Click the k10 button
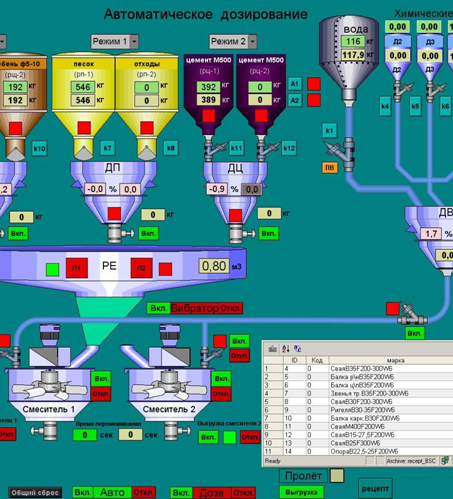453x499 pixels. [39, 148]
